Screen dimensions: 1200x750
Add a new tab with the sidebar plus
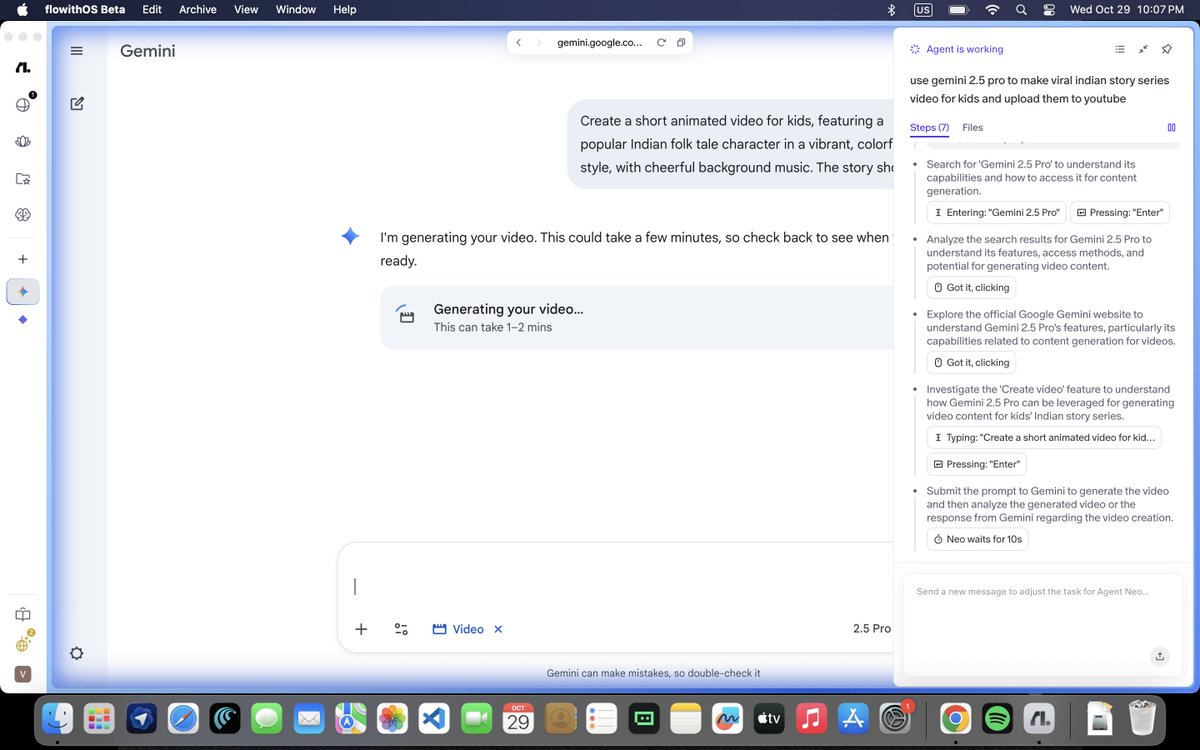[23, 259]
